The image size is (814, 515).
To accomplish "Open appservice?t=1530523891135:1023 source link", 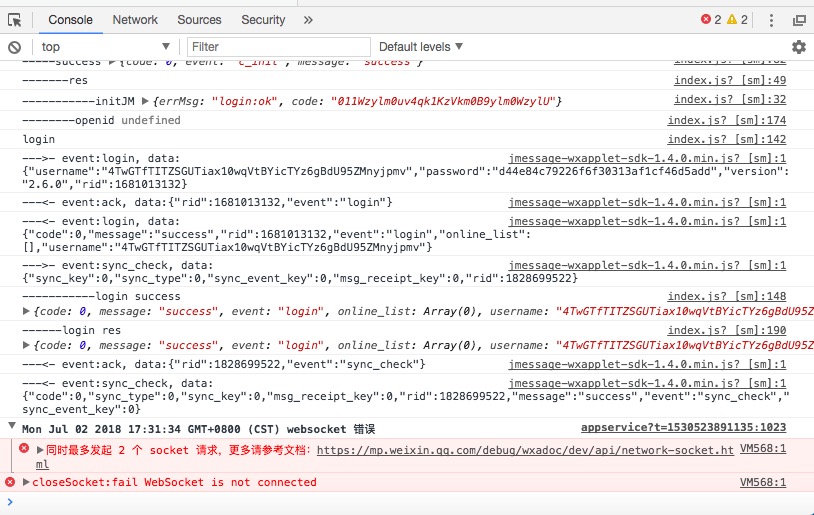I will [x=683, y=427].
